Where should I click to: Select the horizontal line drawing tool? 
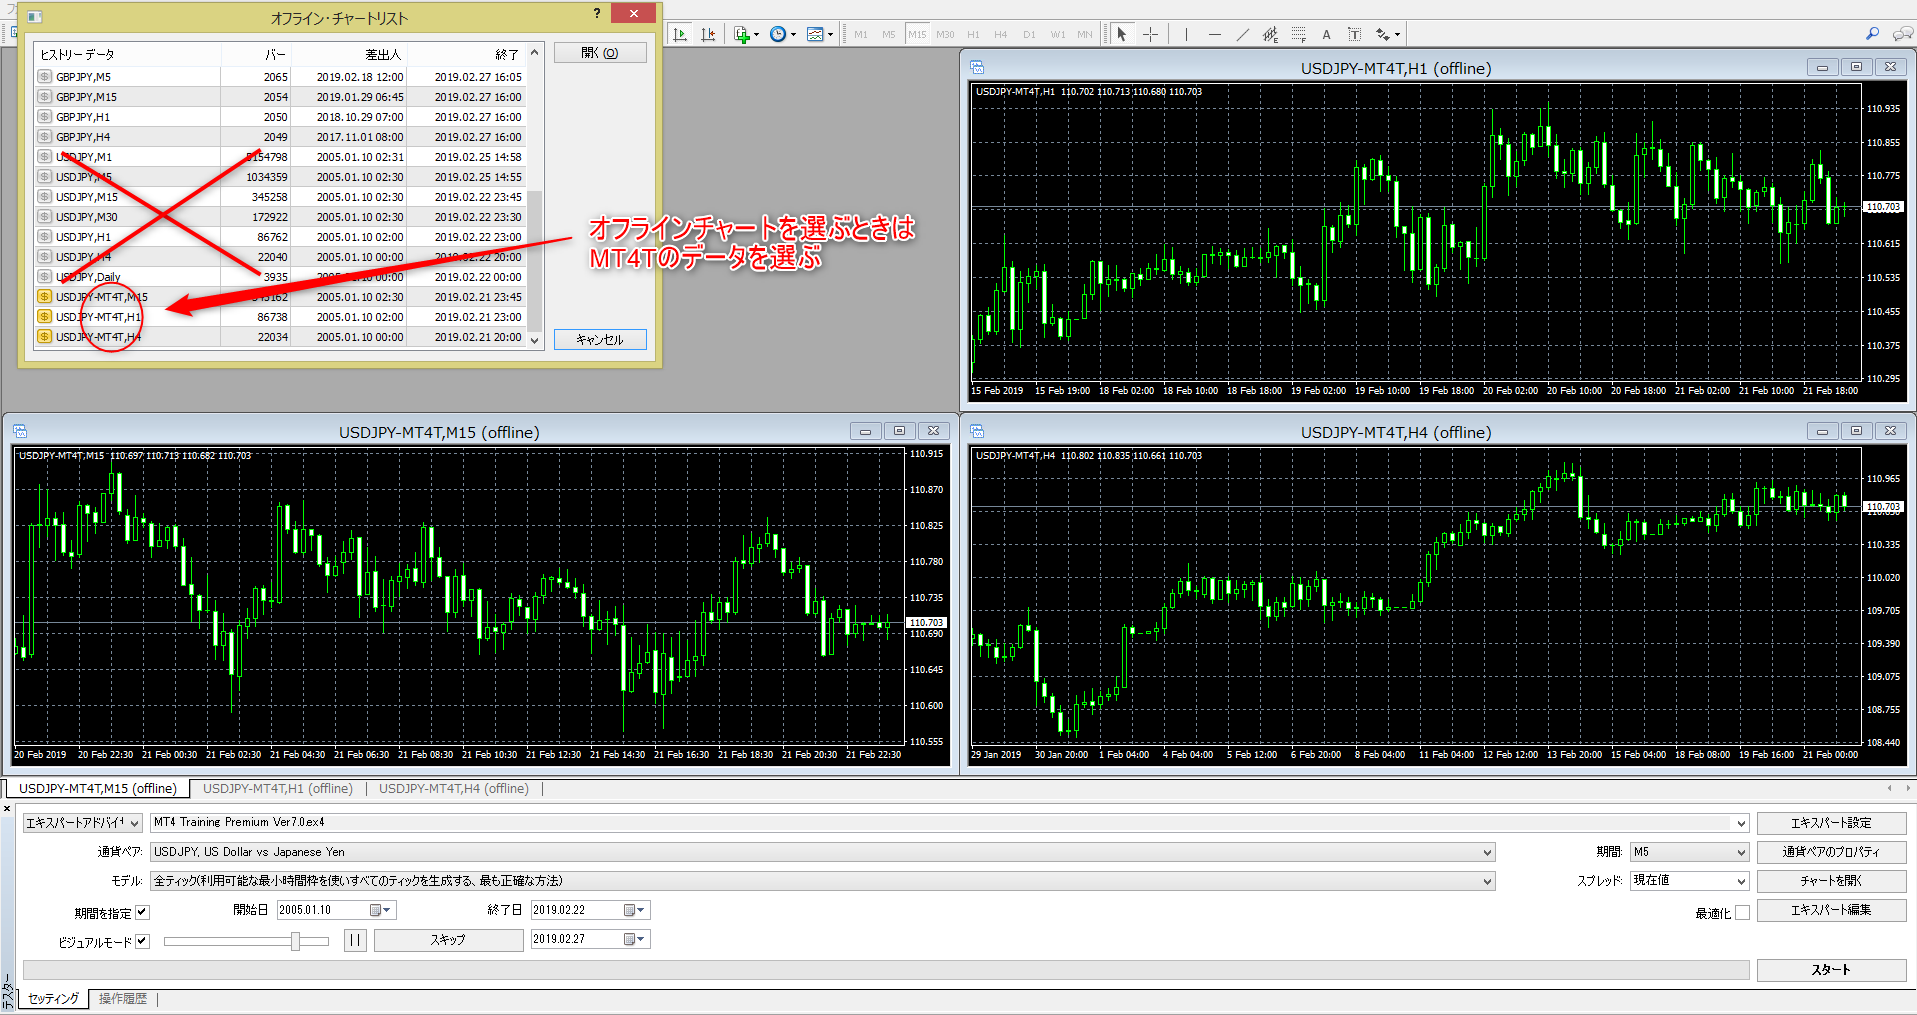pos(1214,34)
